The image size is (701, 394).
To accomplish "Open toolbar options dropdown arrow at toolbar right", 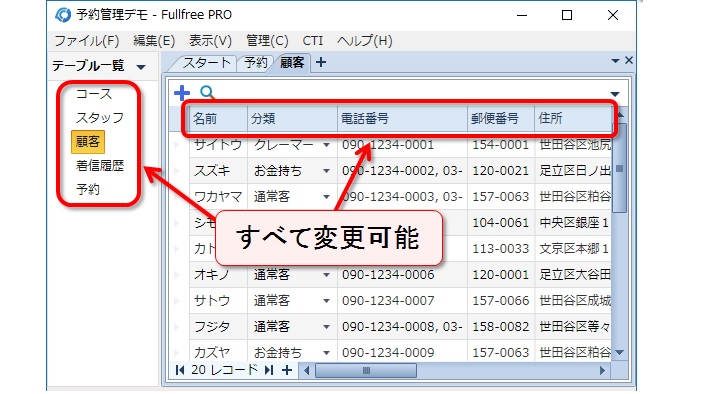I will pyautogui.click(x=615, y=94).
